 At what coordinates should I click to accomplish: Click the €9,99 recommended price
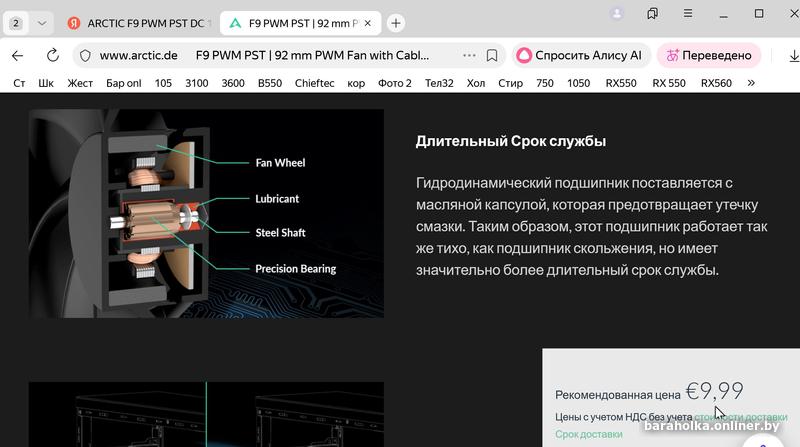(x=714, y=391)
